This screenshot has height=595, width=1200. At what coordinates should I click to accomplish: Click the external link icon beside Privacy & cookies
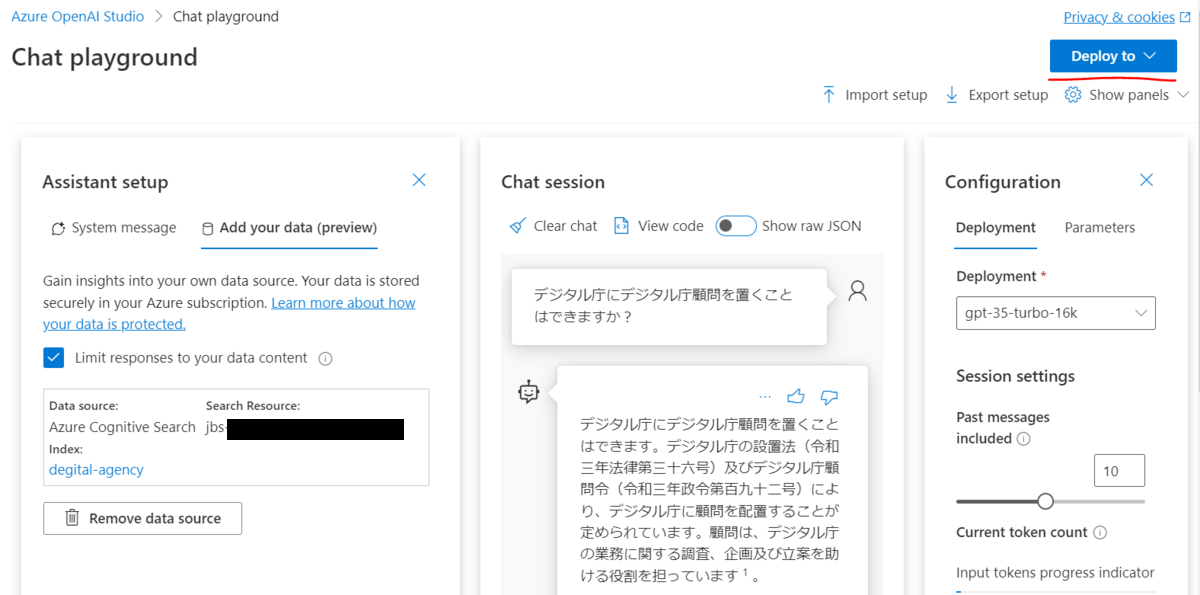(x=1186, y=17)
